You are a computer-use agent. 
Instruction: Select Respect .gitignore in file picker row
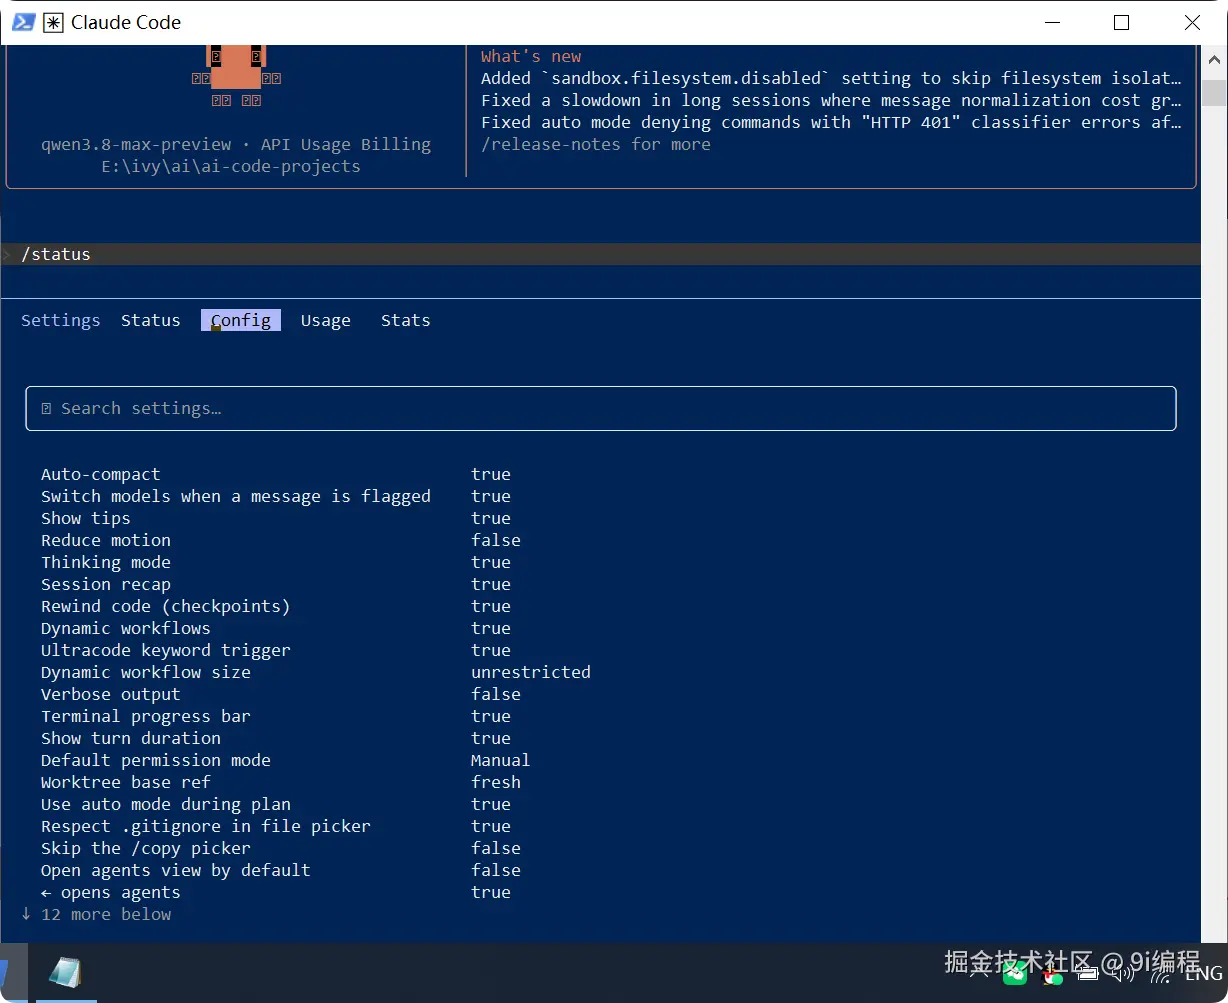pyautogui.click(x=276, y=826)
